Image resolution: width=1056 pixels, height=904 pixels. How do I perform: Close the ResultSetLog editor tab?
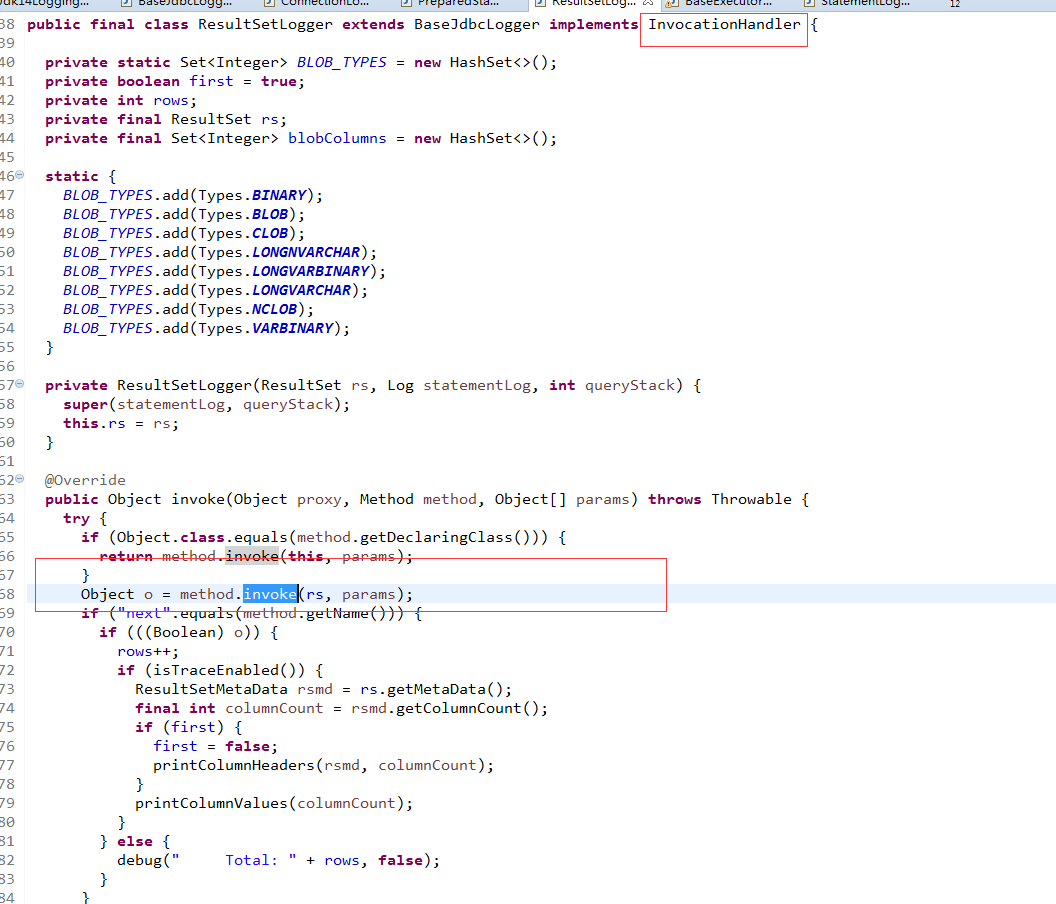point(646,4)
